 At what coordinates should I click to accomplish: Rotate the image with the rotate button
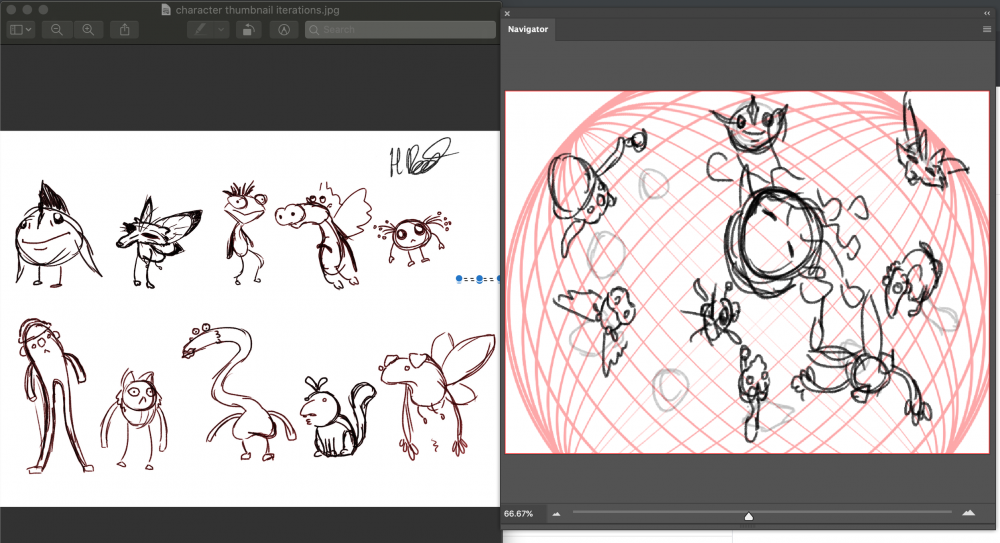point(248,30)
